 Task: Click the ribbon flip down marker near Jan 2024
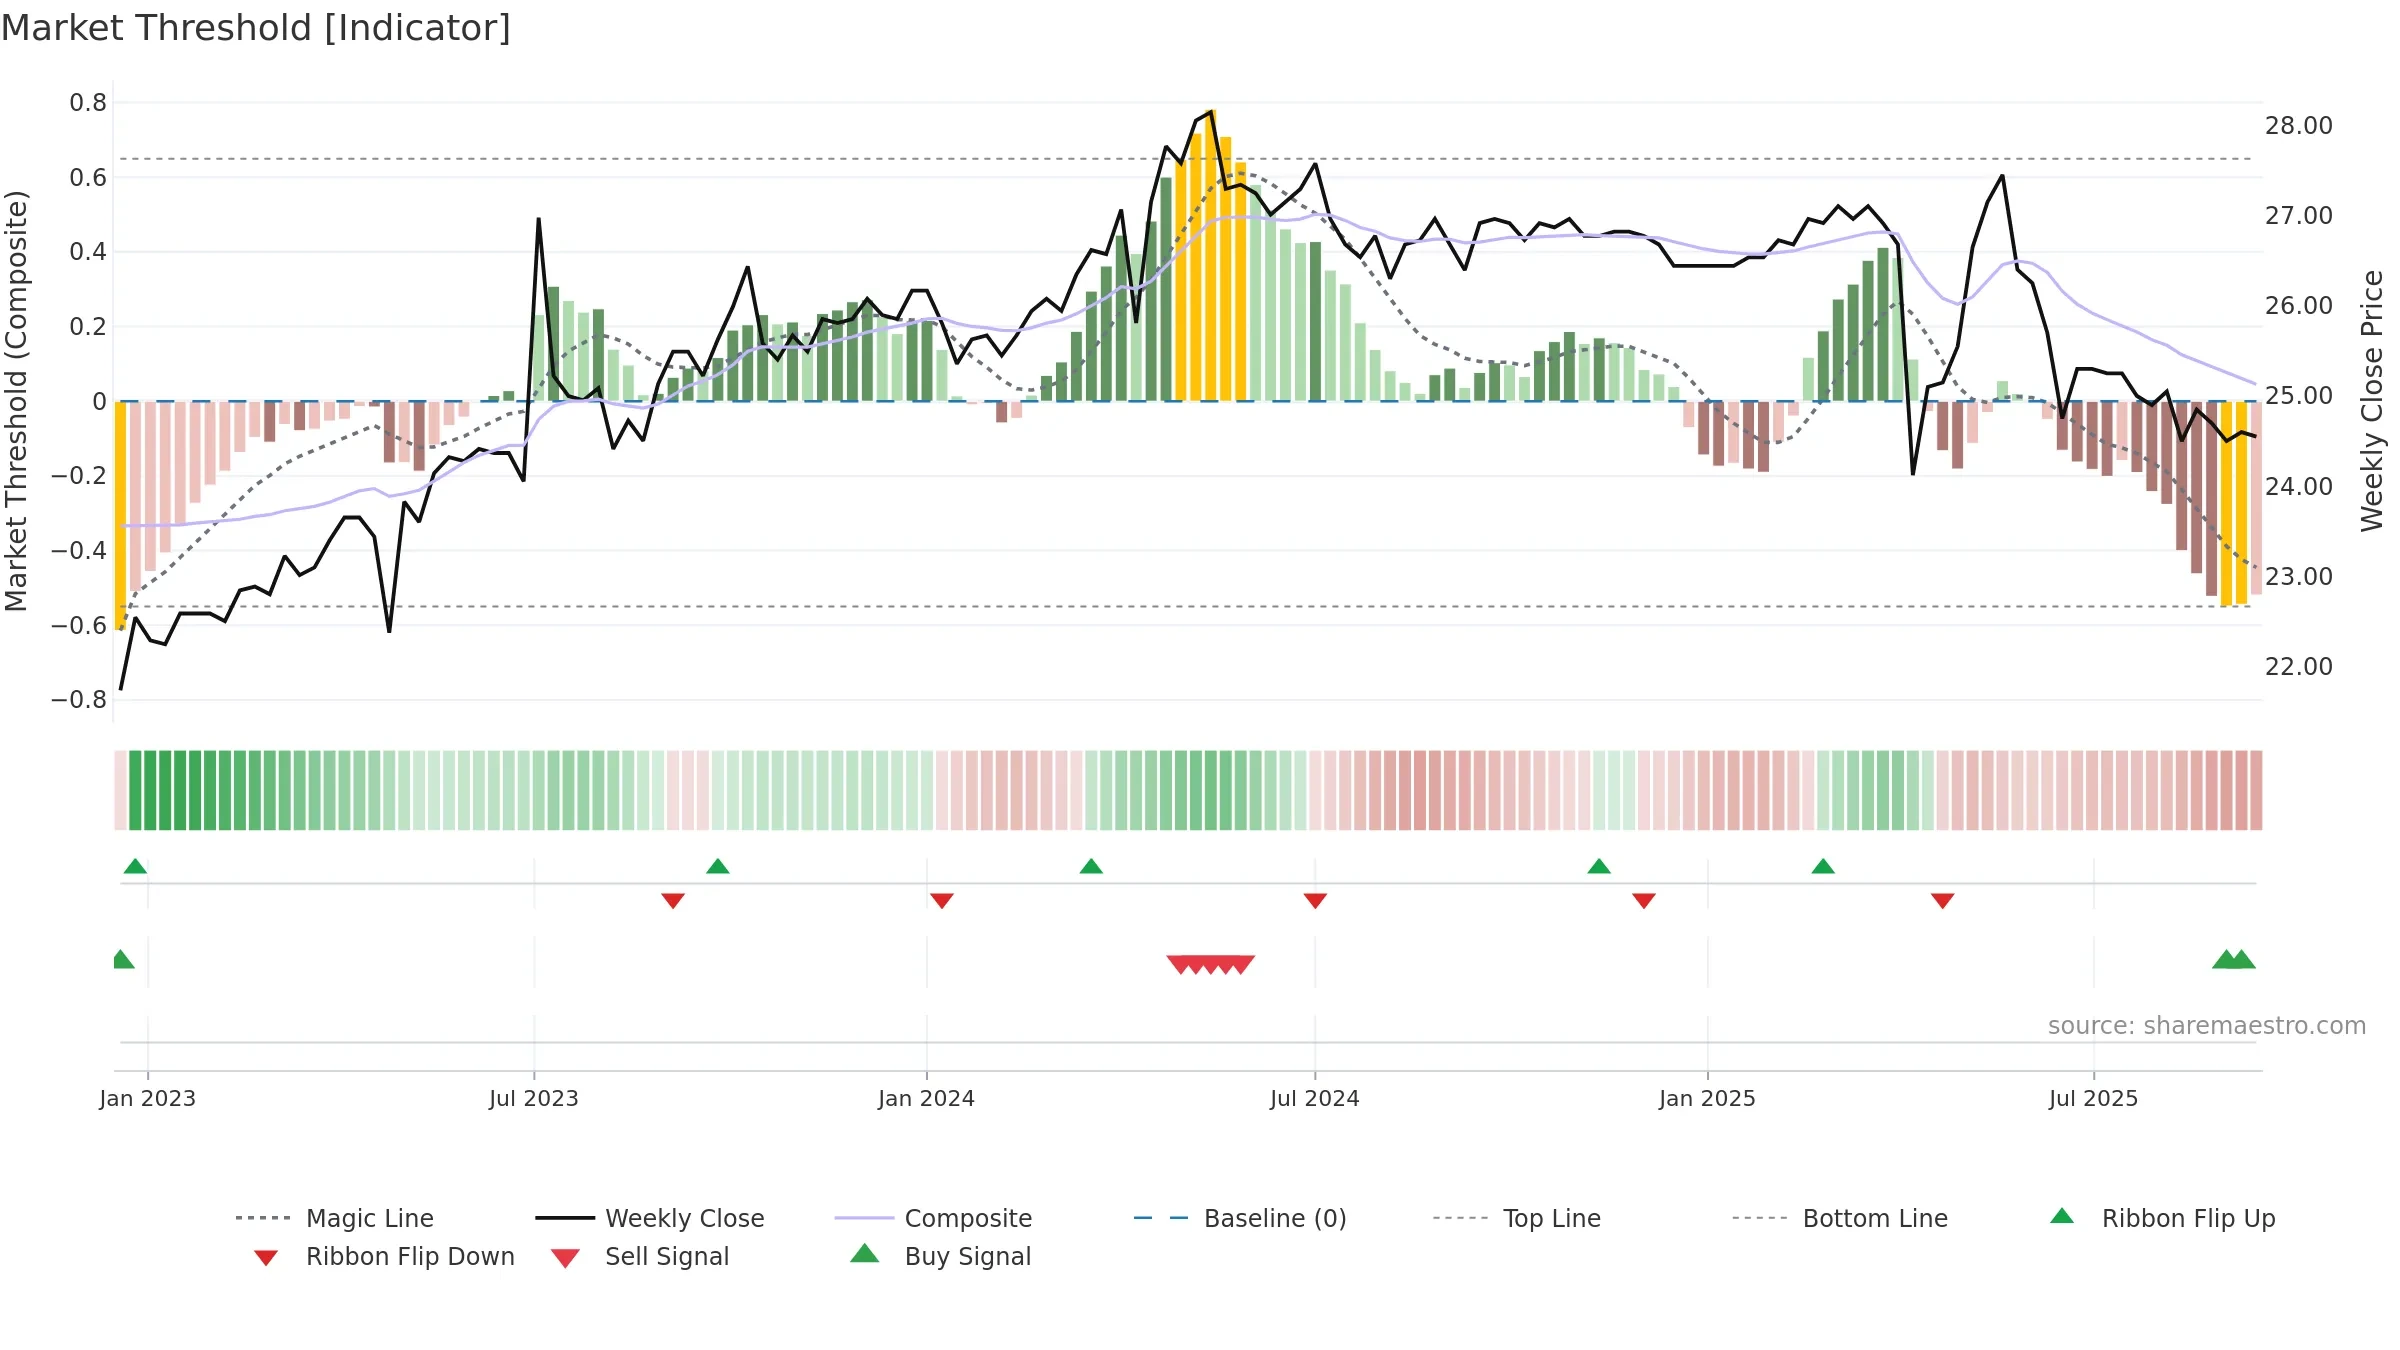(x=942, y=901)
